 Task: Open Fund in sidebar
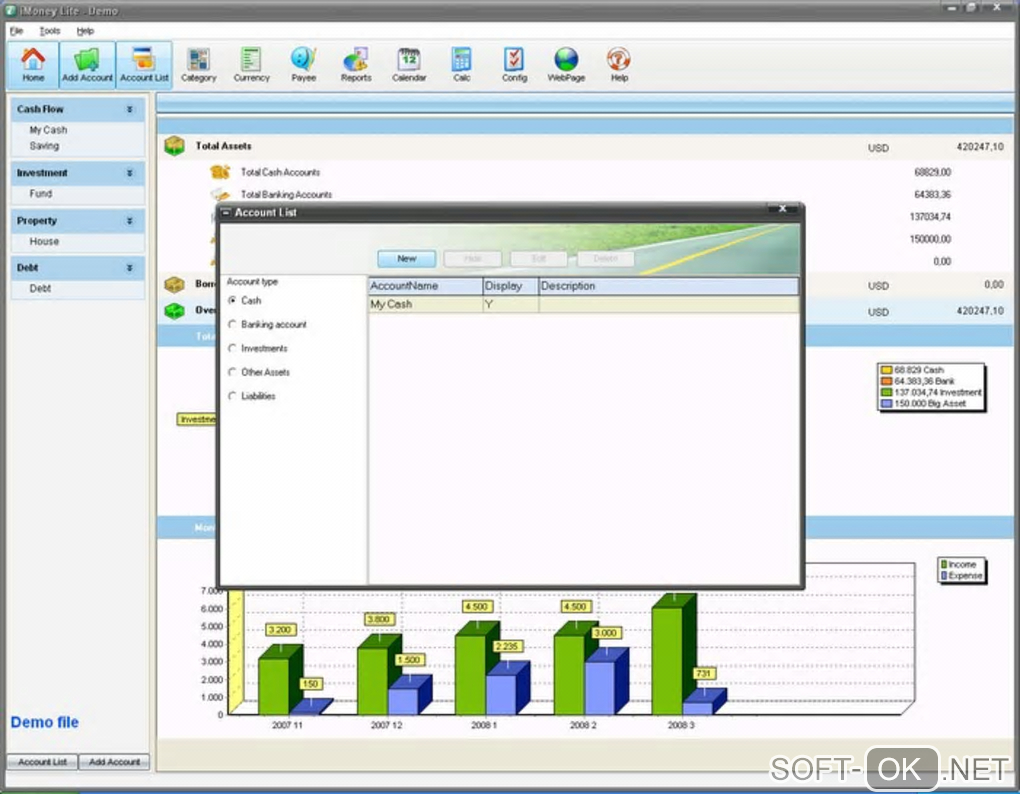click(x=40, y=194)
